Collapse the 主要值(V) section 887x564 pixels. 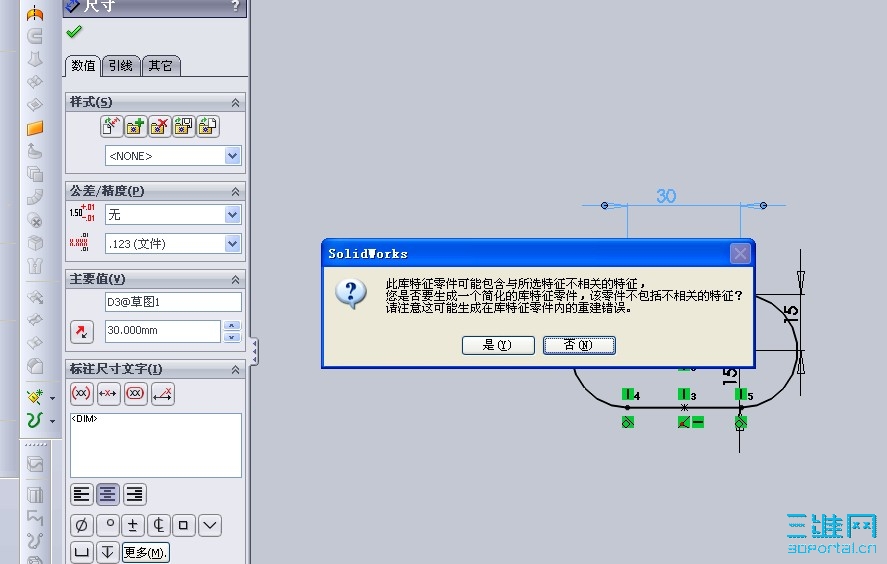[235, 279]
